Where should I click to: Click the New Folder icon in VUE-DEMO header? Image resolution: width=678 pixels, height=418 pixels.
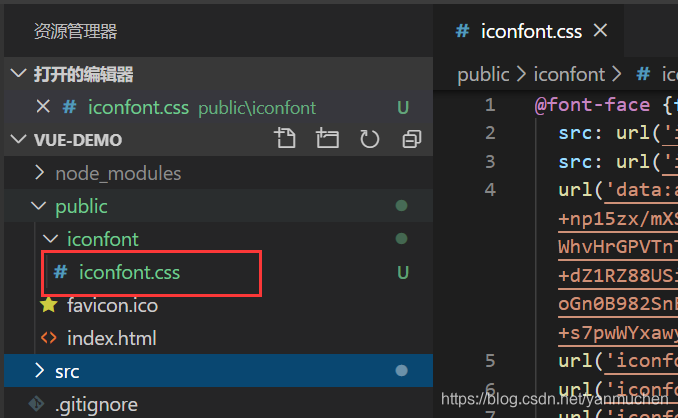coord(327,138)
